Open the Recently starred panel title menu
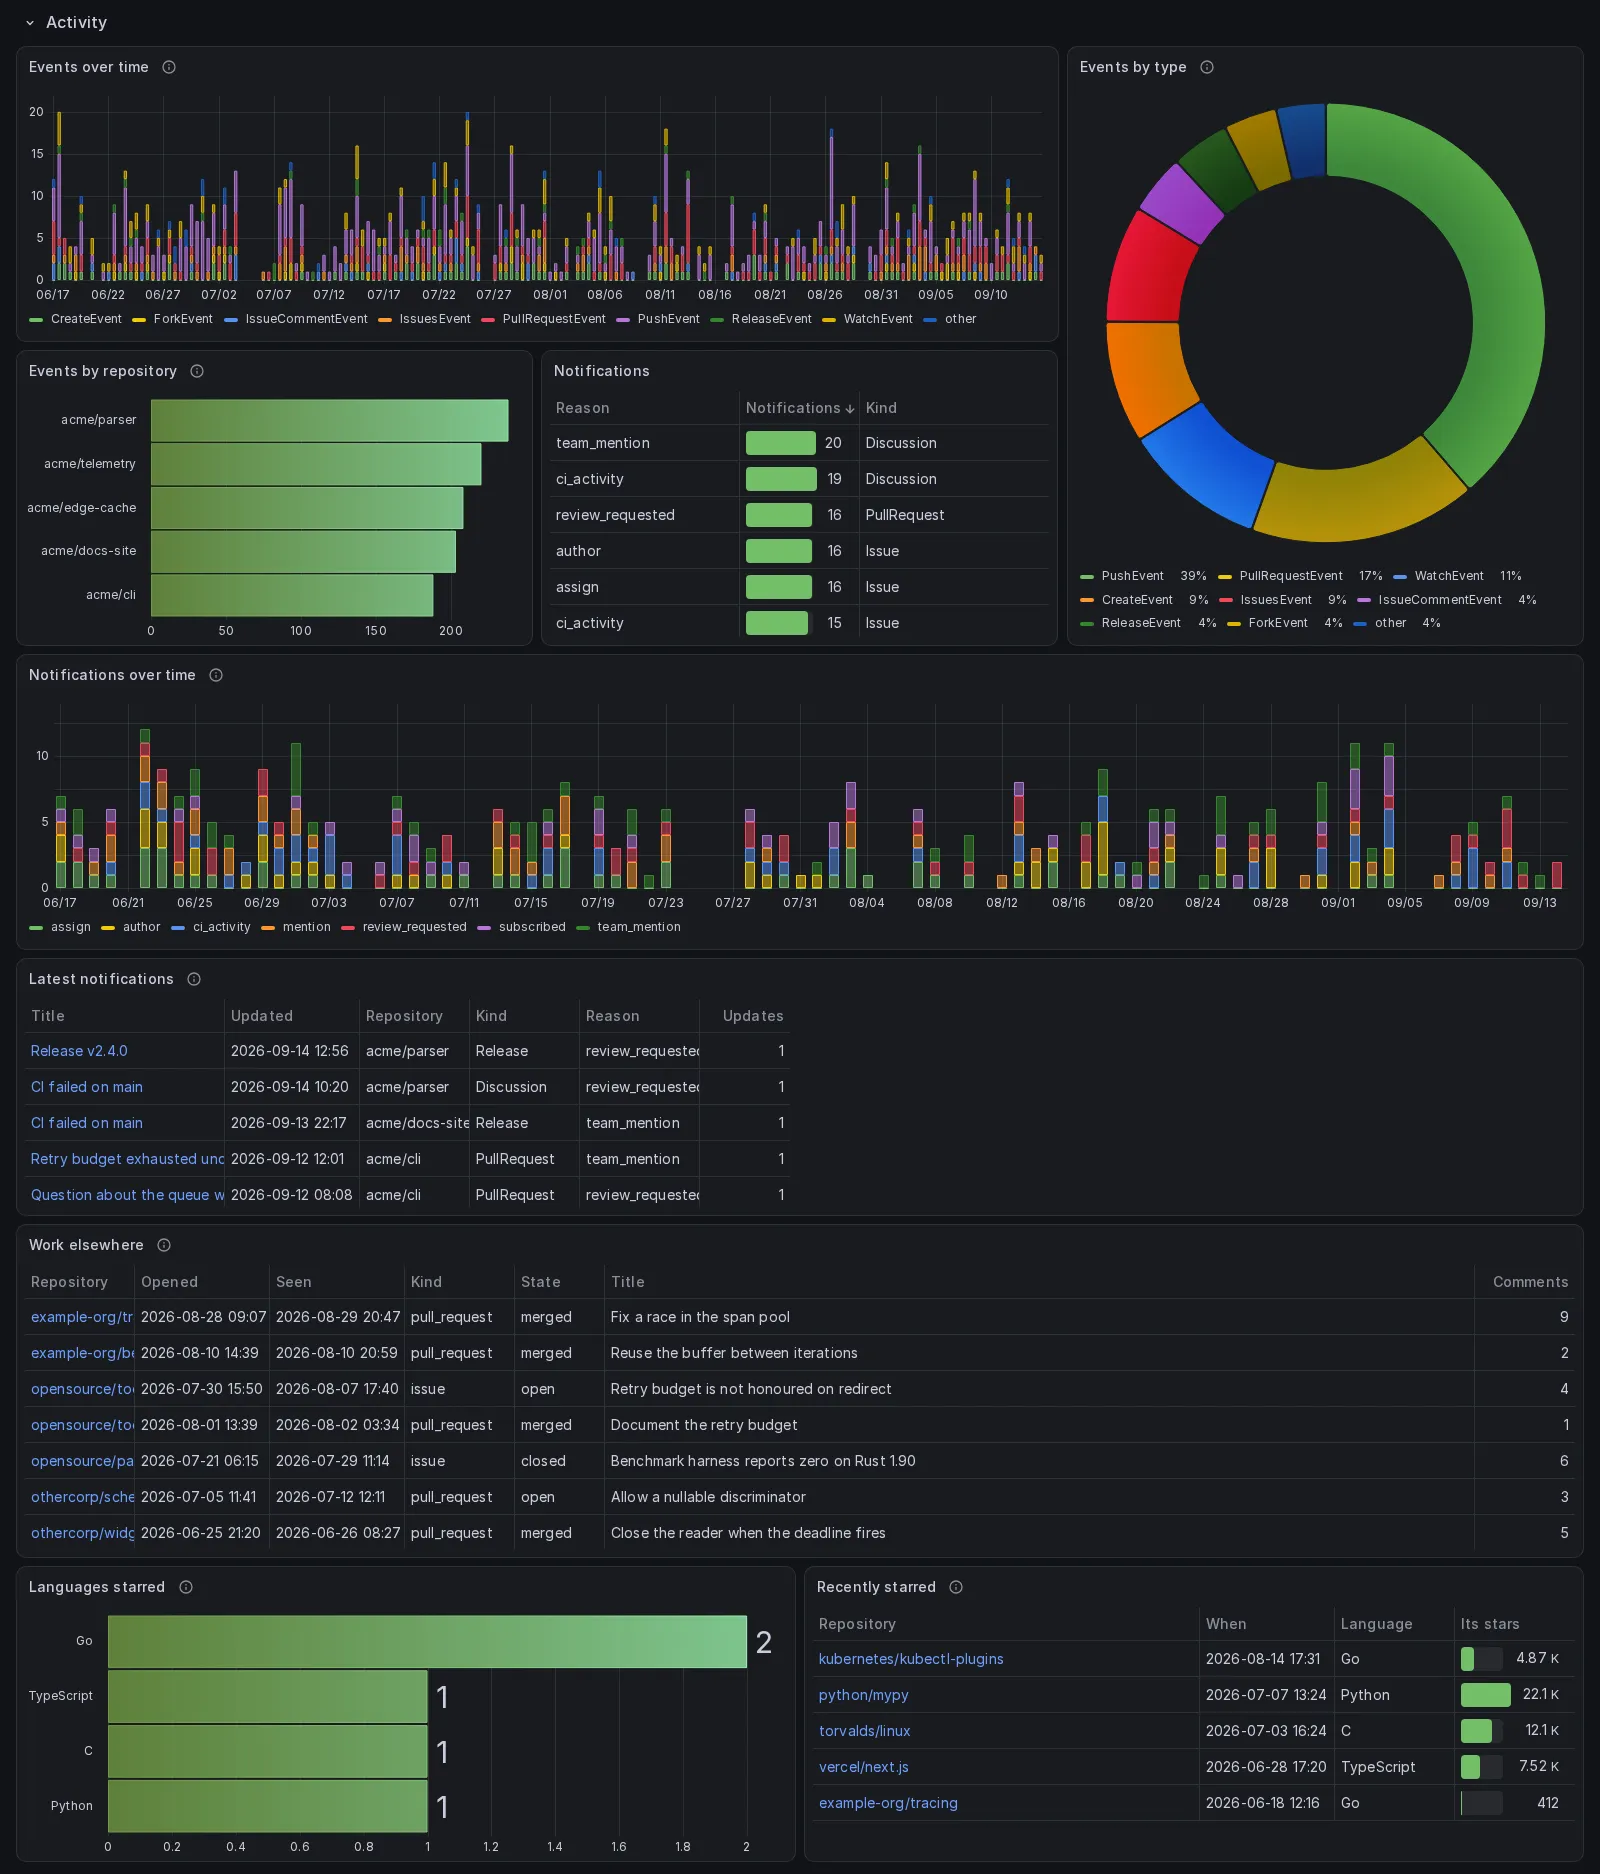1600x1874 pixels. click(x=876, y=1587)
